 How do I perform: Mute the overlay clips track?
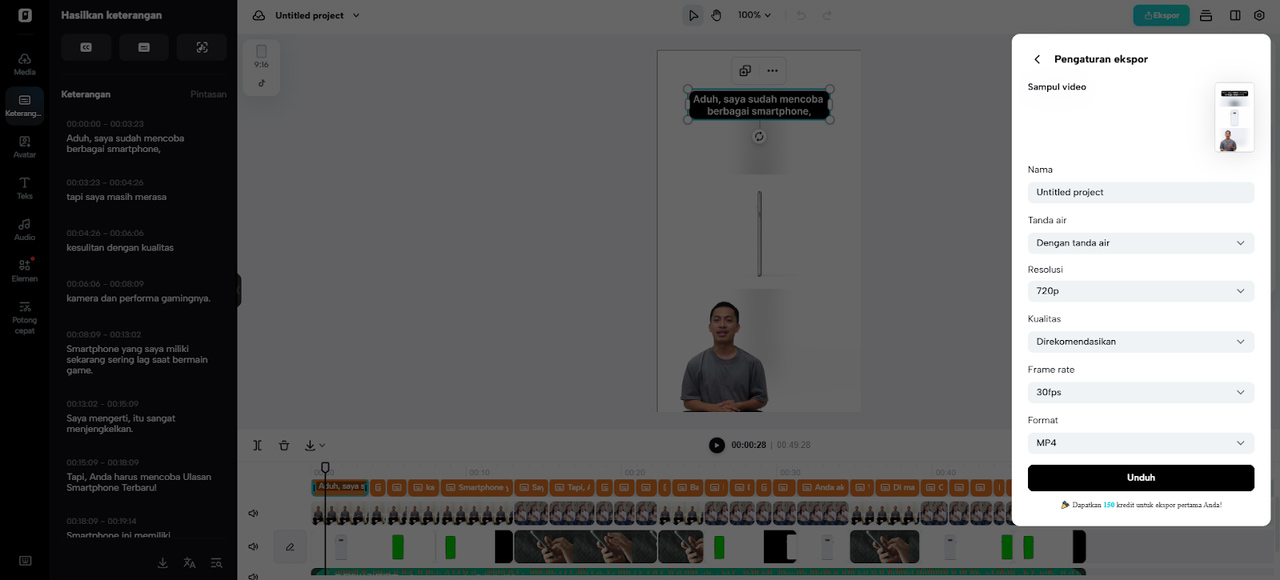253,547
